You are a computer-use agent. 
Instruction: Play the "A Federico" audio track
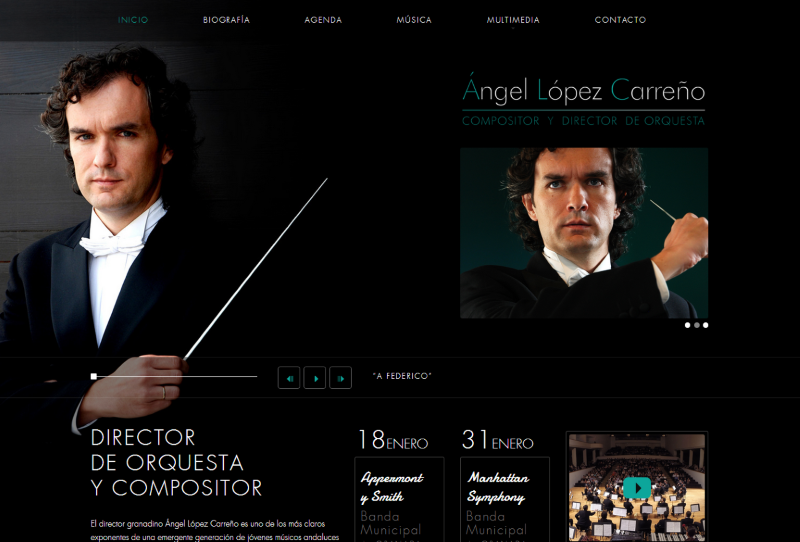click(x=315, y=378)
